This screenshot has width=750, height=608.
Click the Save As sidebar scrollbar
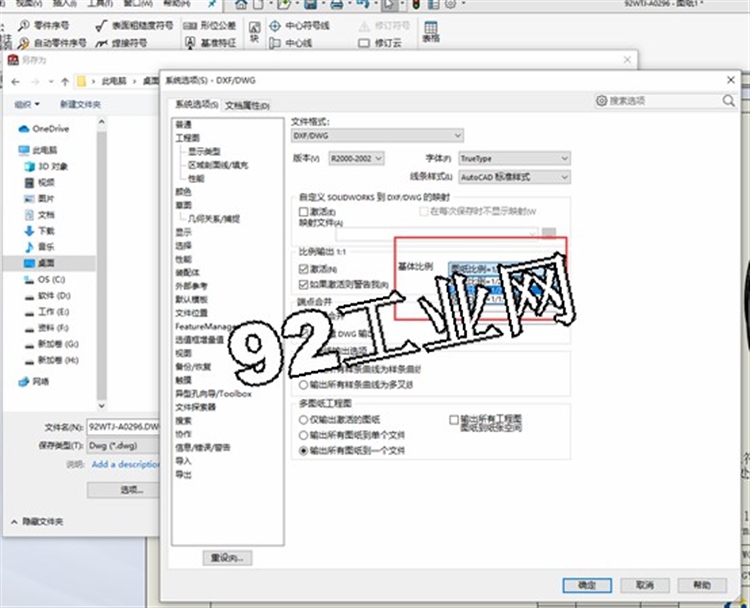click(x=101, y=264)
